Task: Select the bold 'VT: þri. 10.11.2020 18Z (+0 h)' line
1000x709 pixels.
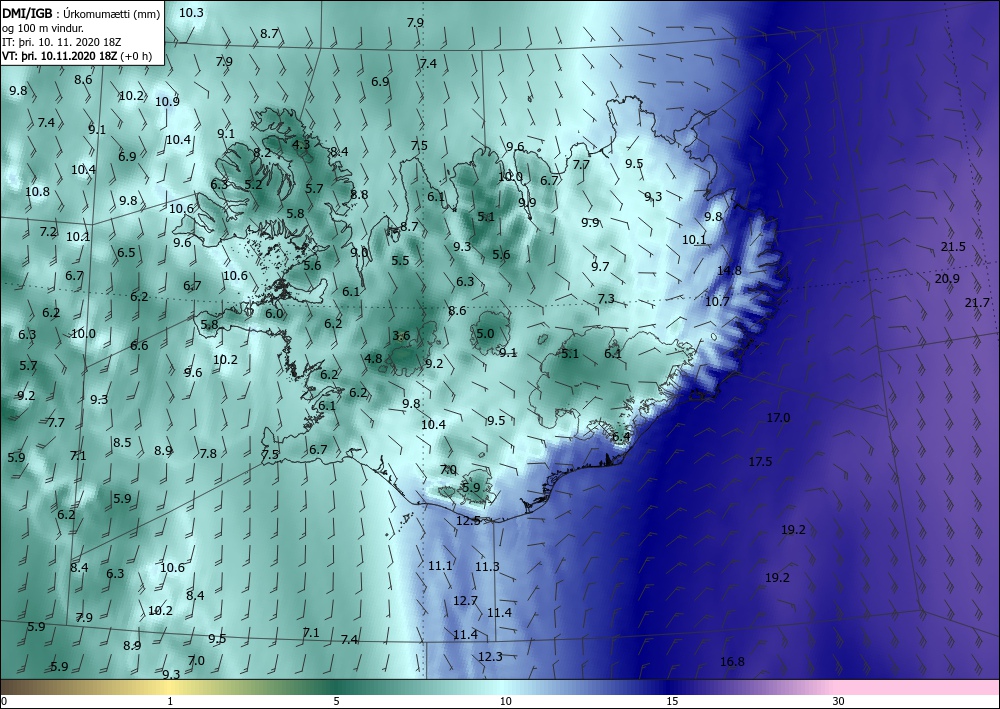Action: [77, 55]
